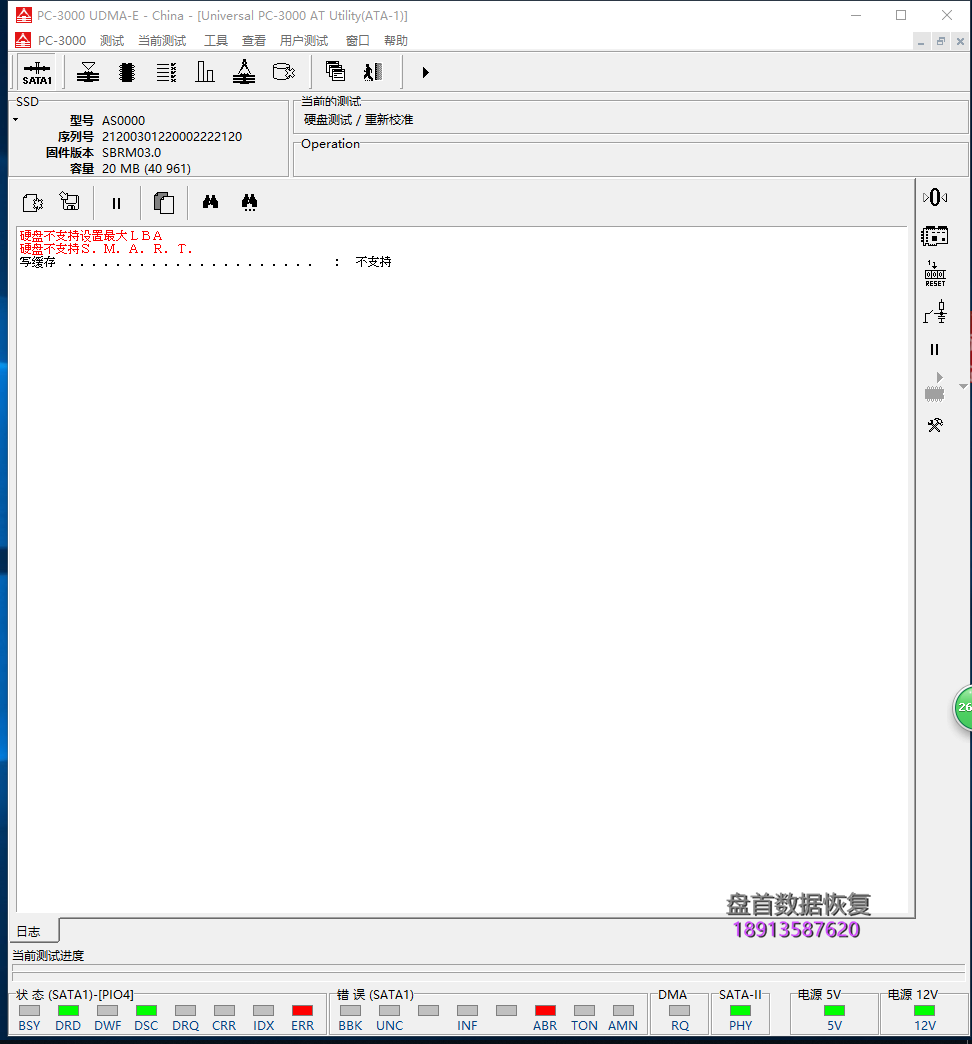972x1044 pixels.
Task: Click the green DSC status indicator
Action: tap(146, 1011)
